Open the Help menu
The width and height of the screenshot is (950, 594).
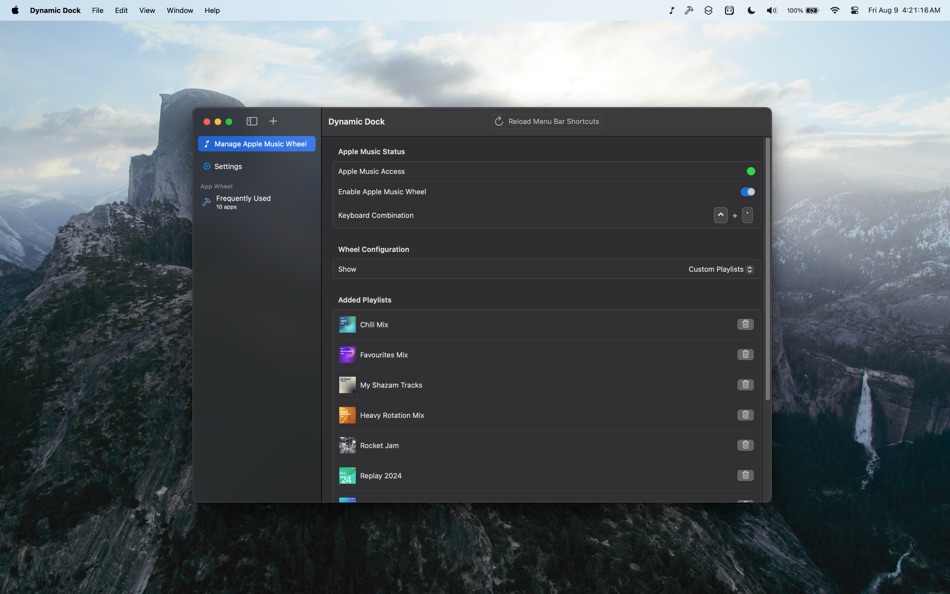tap(211, 10)
